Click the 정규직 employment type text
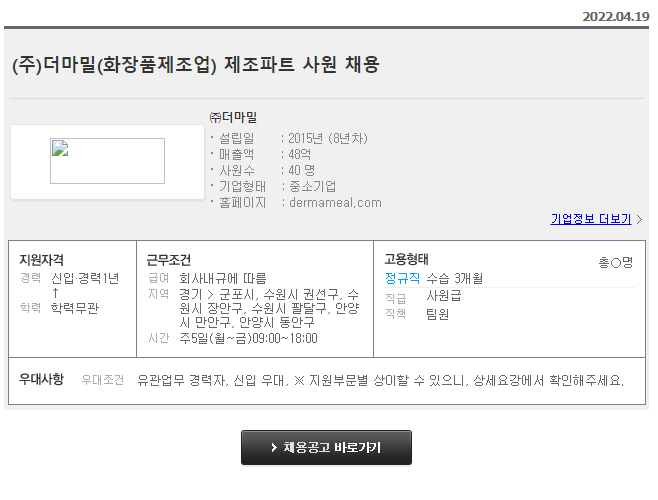This screenshot has height=500, width=658. point(403,277)
